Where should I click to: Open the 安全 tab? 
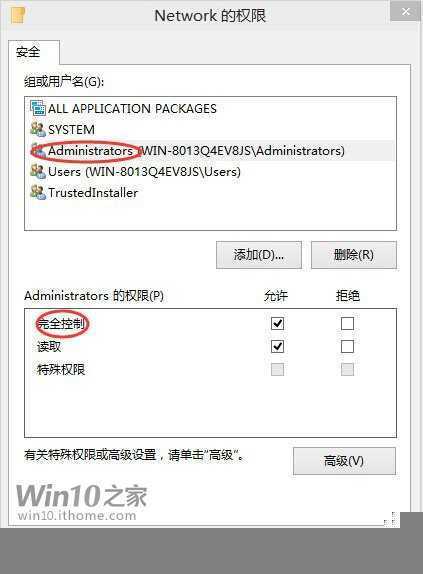28,52
